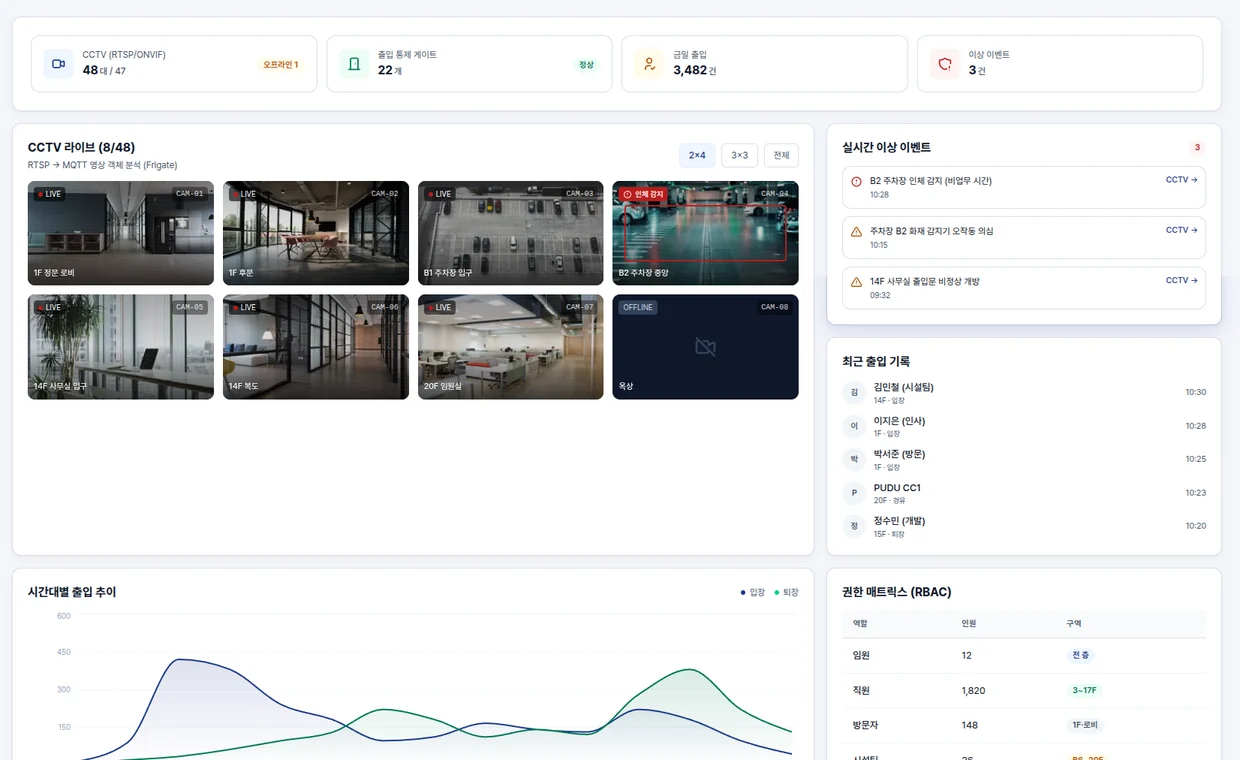
Task: Click the 오프라인 1 badge
Action: click(281, 65)
